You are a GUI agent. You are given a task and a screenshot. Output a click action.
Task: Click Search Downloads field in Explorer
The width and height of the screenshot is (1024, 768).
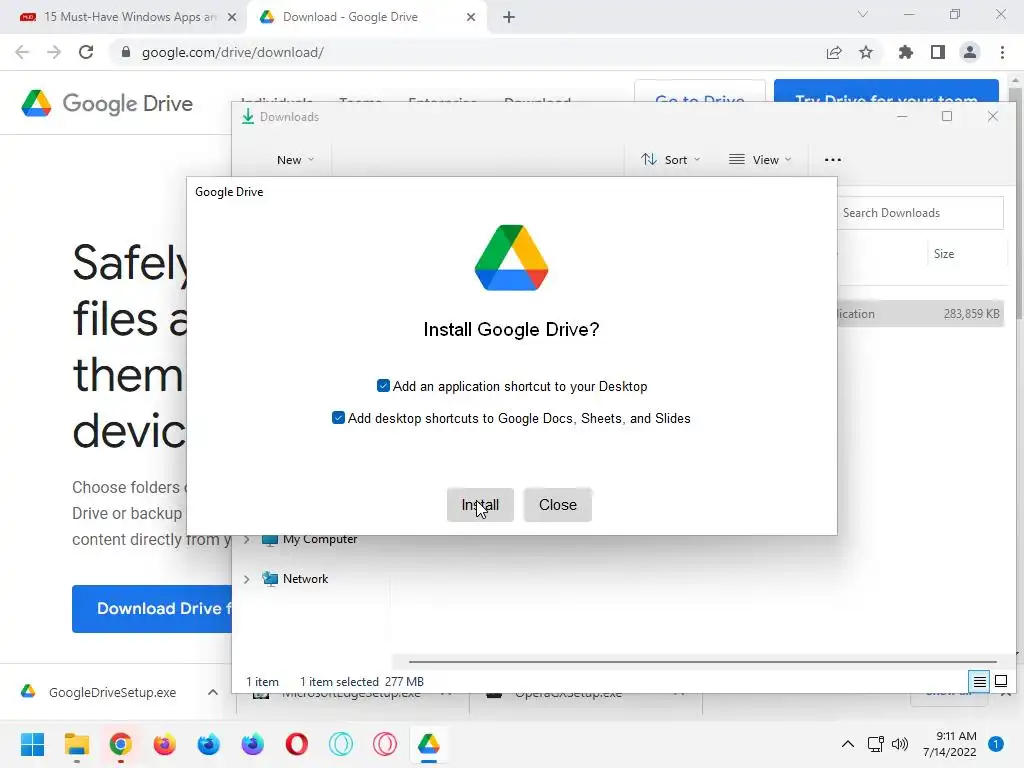[920, 213]
